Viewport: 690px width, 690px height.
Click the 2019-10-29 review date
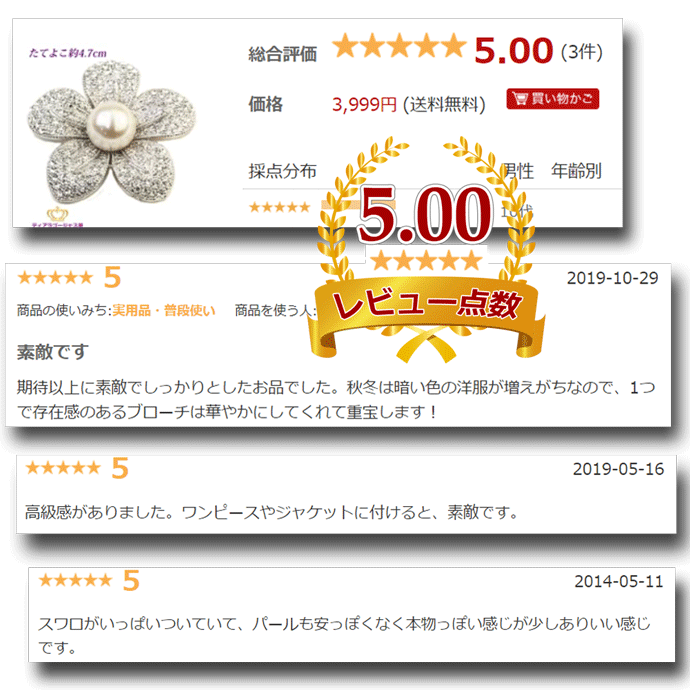point(612,278)
